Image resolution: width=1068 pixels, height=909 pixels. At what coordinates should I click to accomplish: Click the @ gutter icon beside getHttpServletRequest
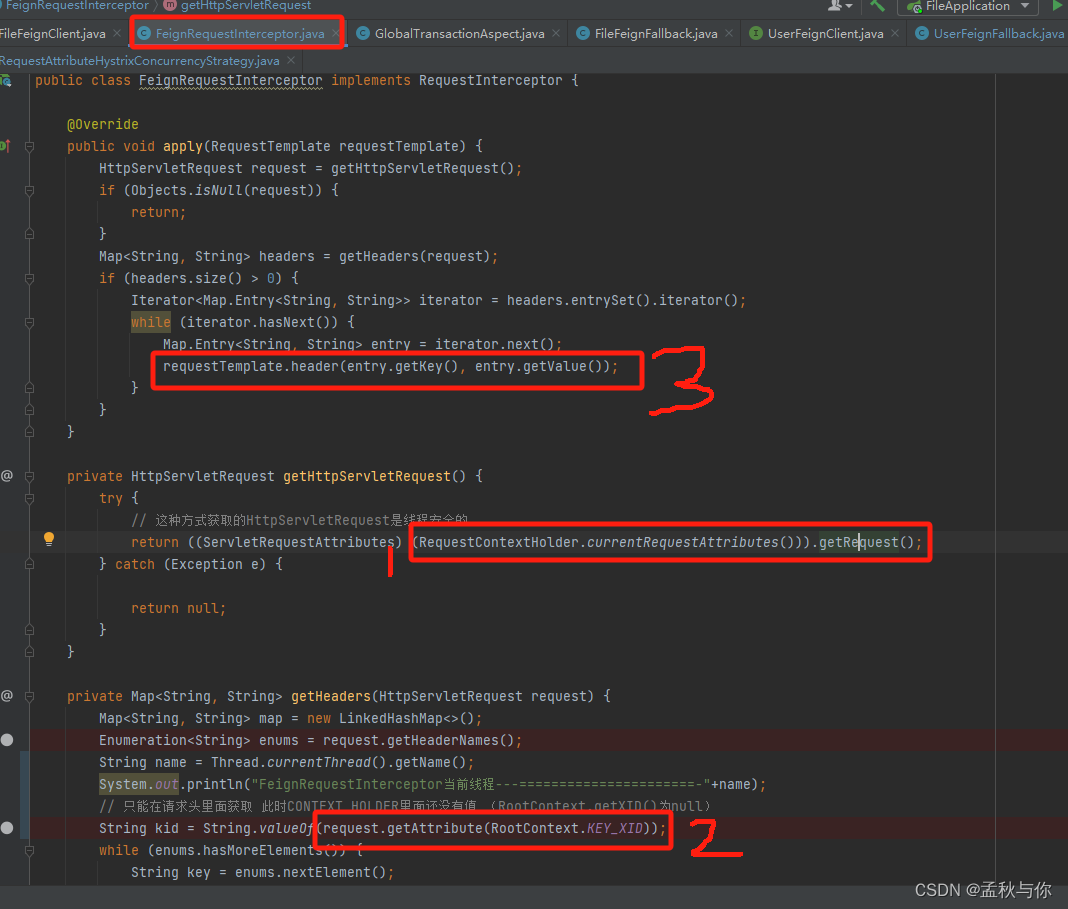(x=7, y=475)
